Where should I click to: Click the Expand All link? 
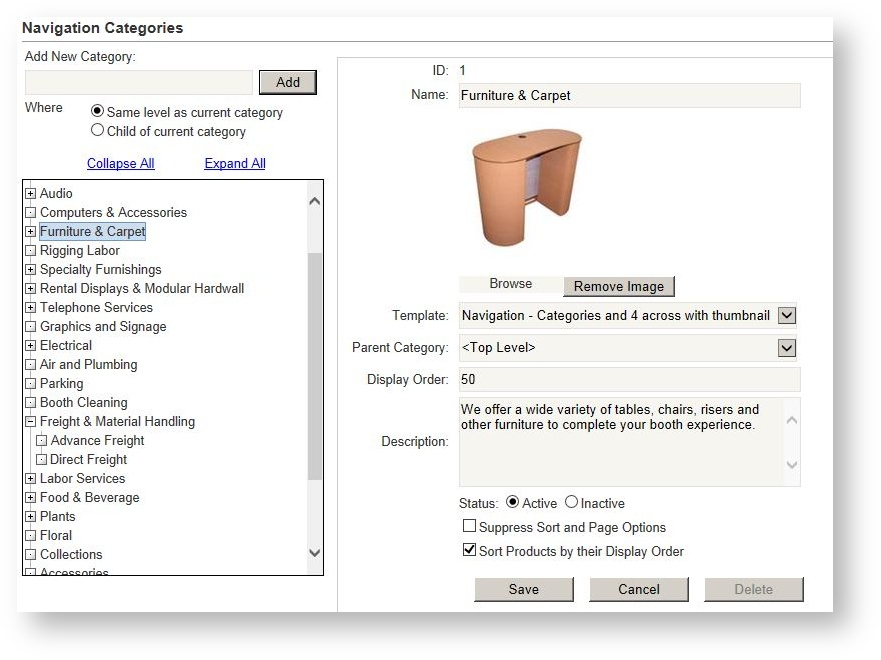click(x=235, y=164)
